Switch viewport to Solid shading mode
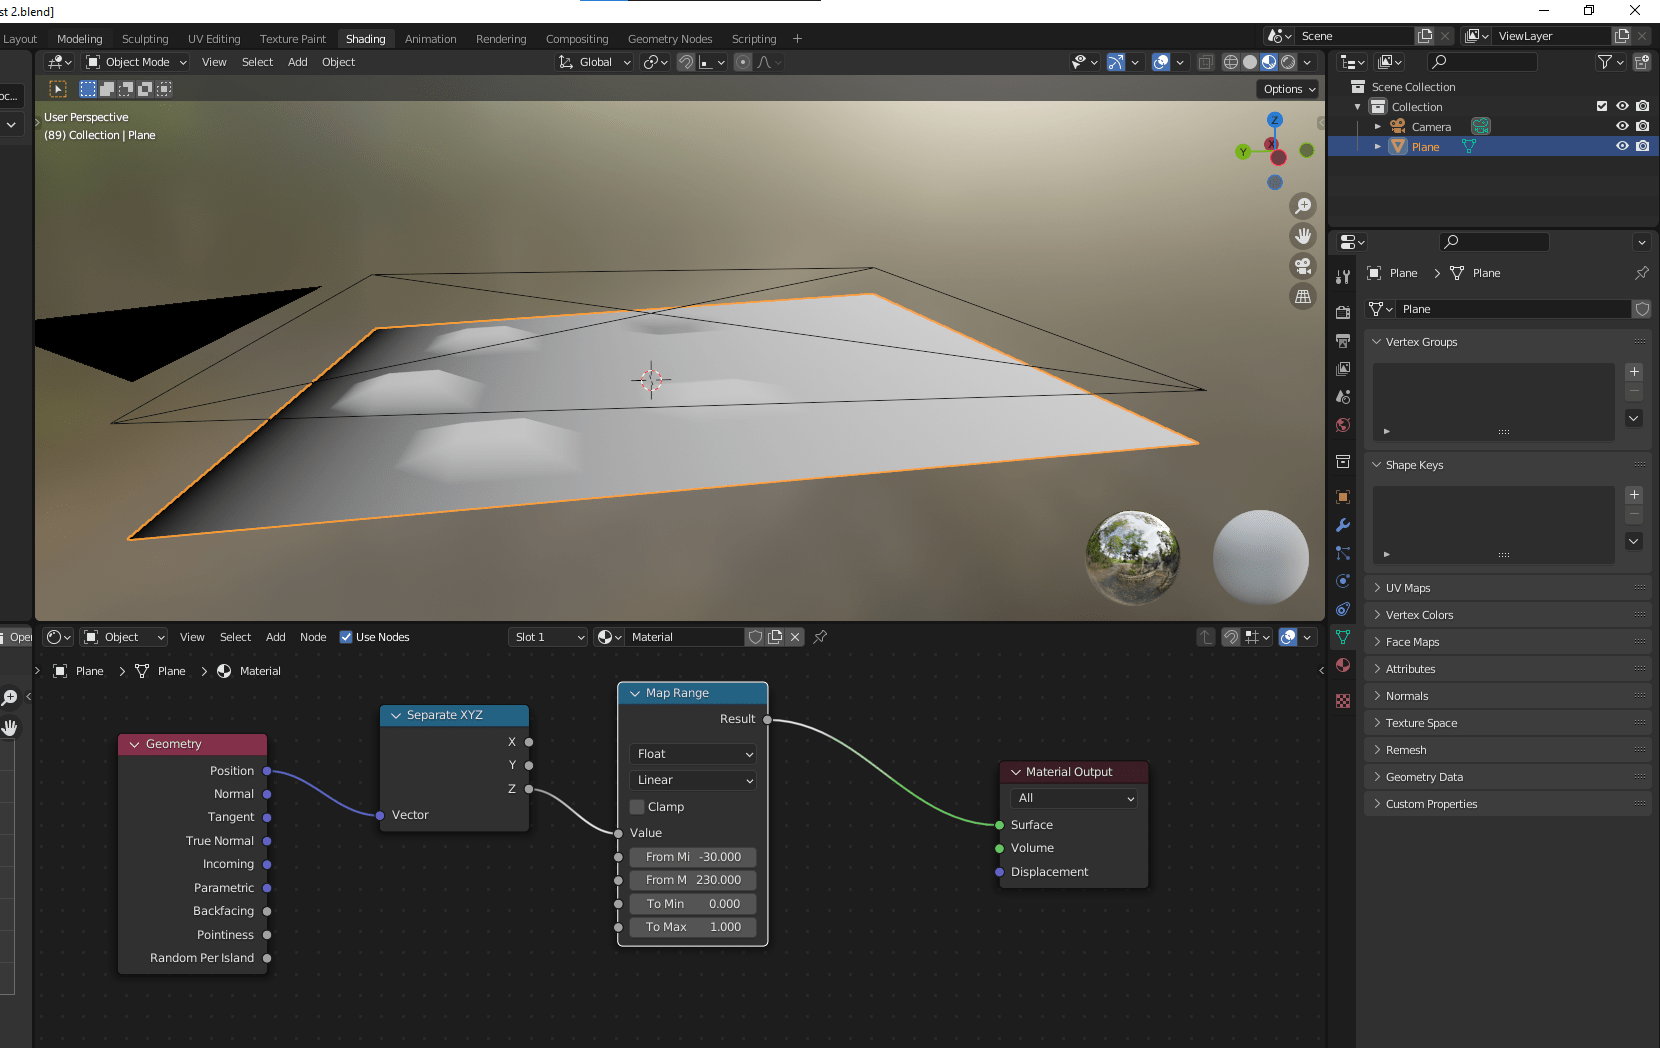1660x1048 pixels. coord(1249,61)
